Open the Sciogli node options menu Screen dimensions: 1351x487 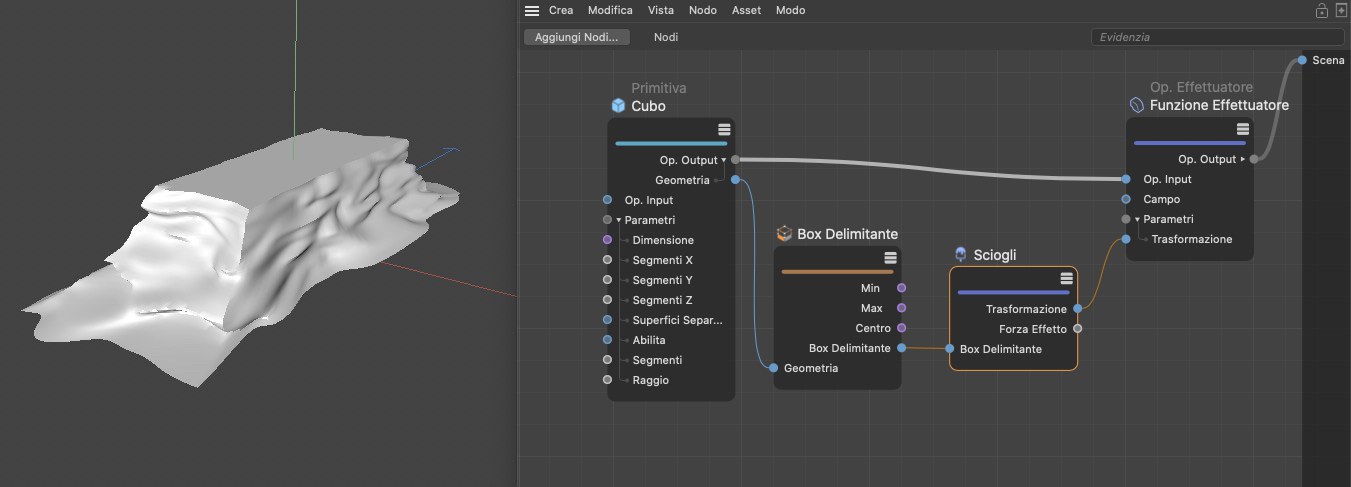tap(1067, 279)
